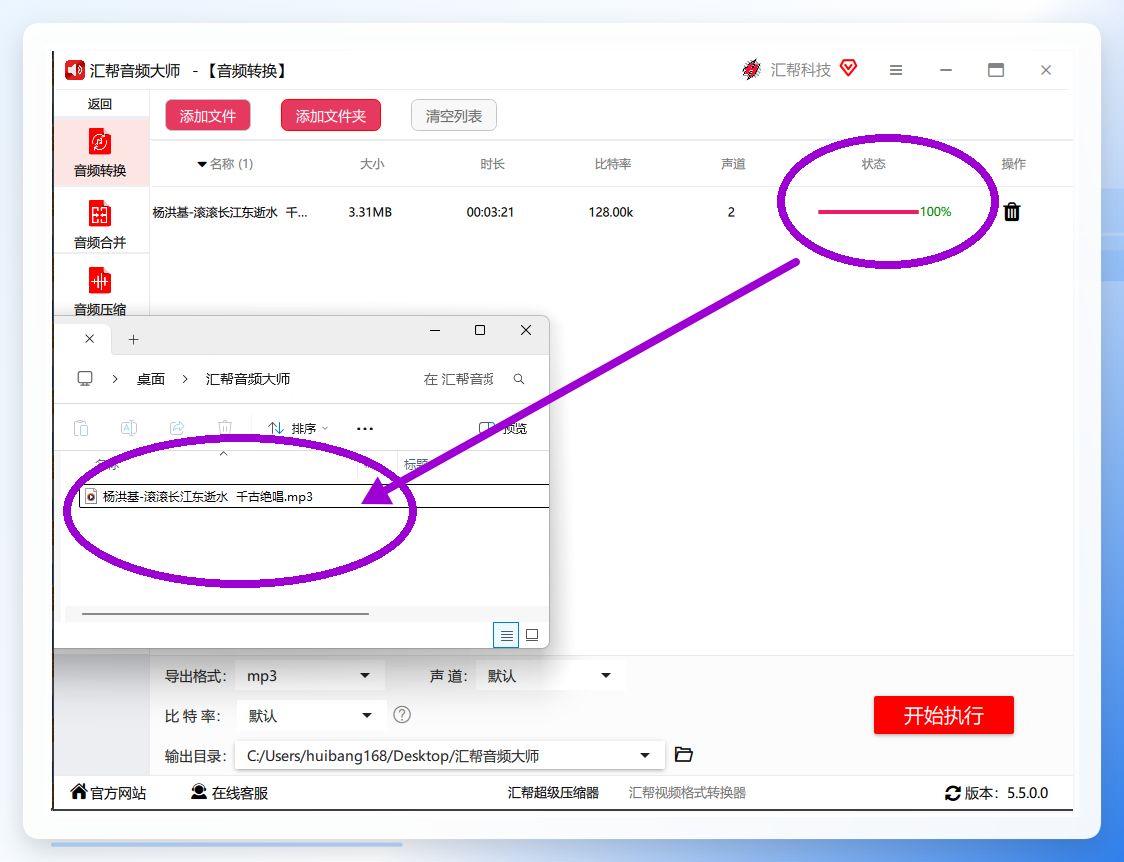Viewport: 1124px width, 862px height.
Task: Navigate to 桌面 breadcrumb in Explorer
Action: 151,379
